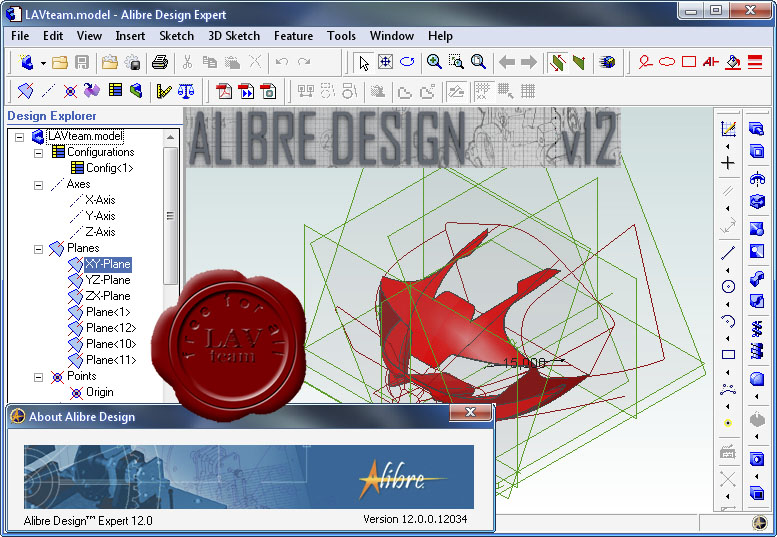Expand the flyout arrow below Rectangle tool
This screenshot has width=777, height=537.
pos(727,373)
